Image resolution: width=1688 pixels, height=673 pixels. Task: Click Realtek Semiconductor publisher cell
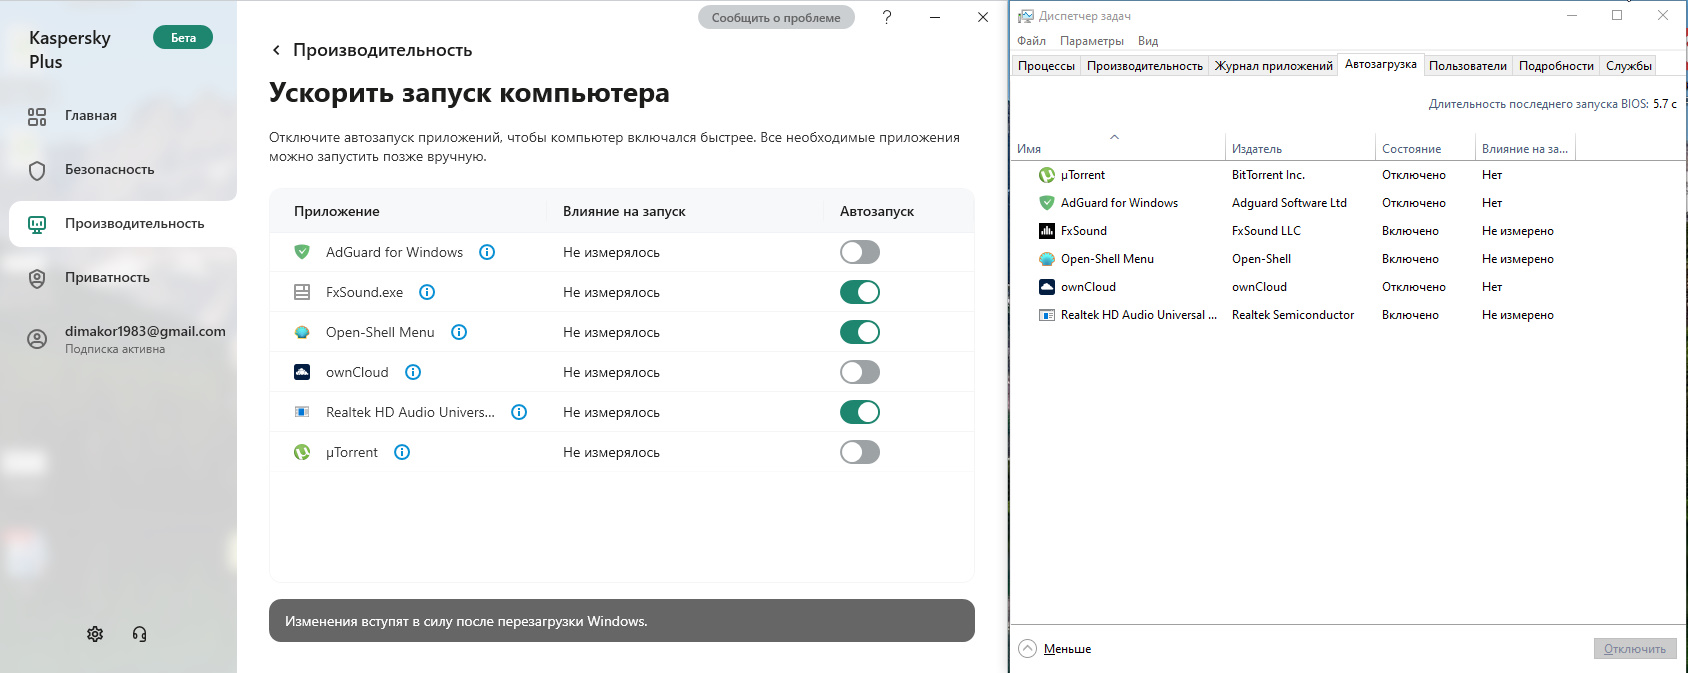pyautogui.click(x=1293, y=315)
